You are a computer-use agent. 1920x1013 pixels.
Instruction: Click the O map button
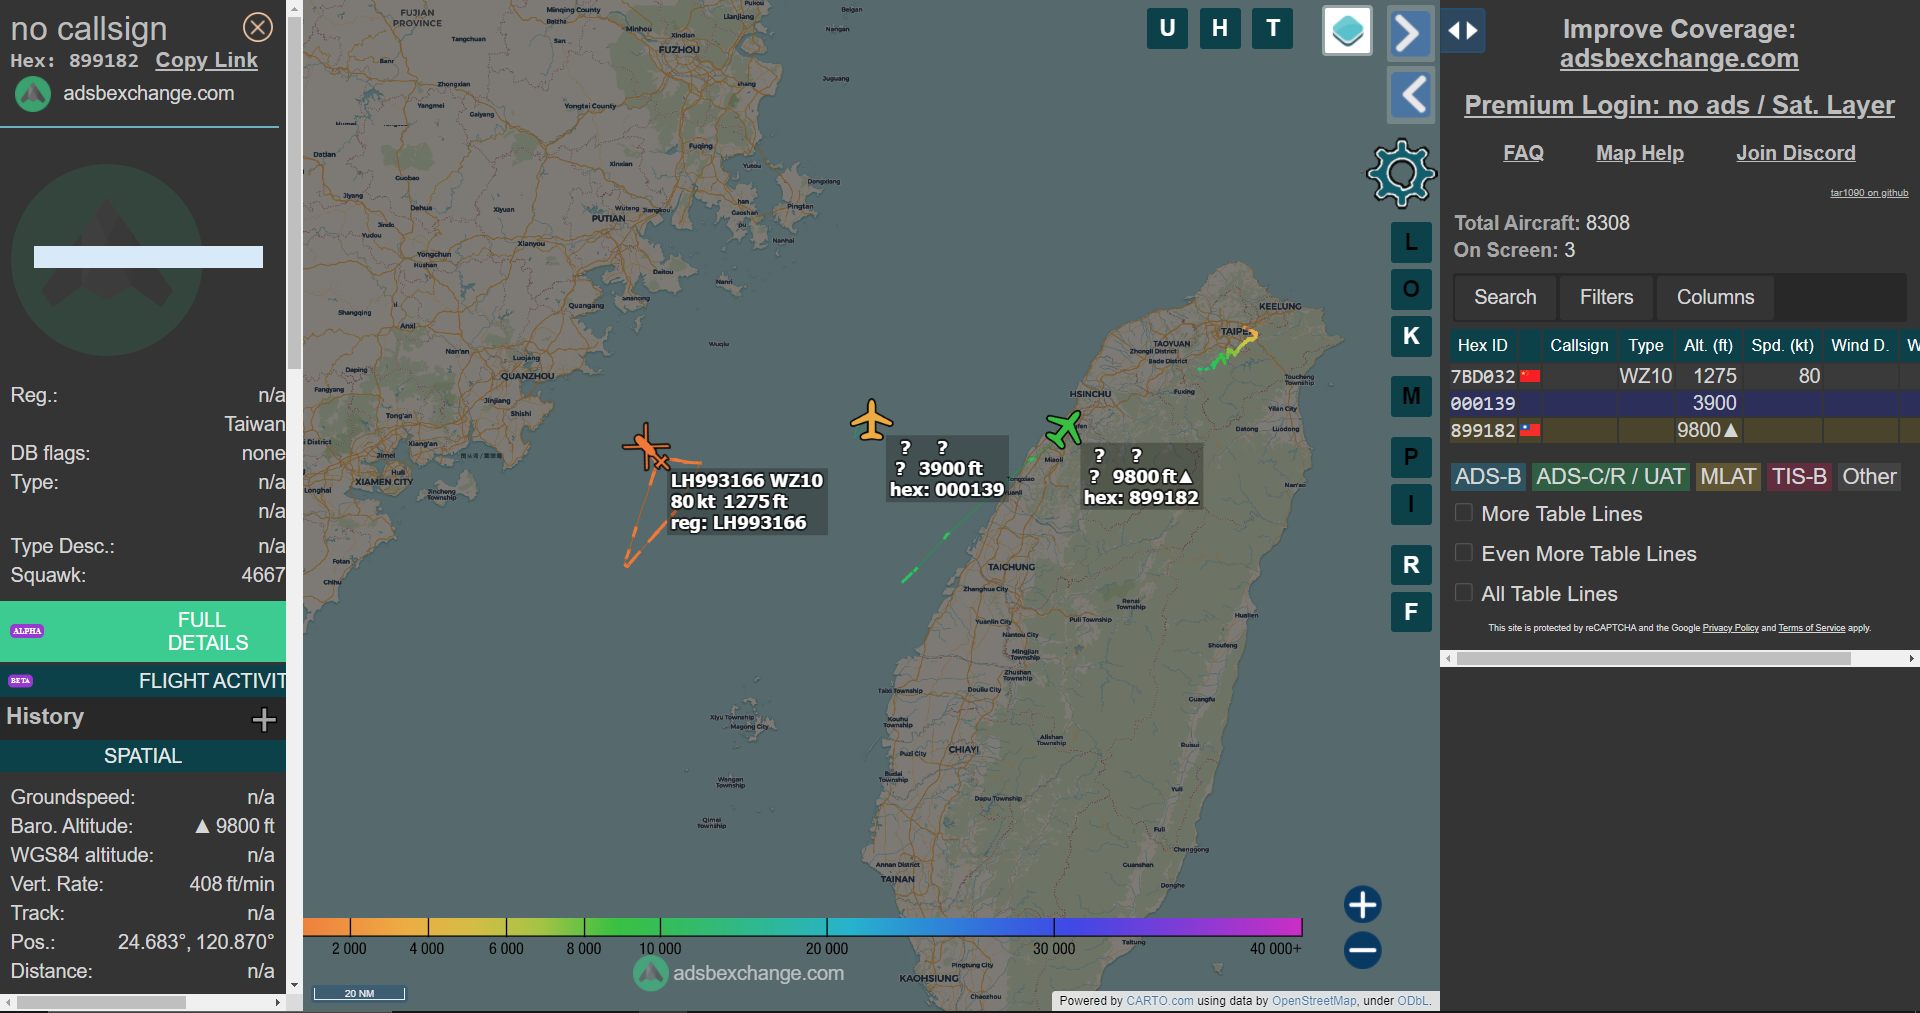(1411, 289)
